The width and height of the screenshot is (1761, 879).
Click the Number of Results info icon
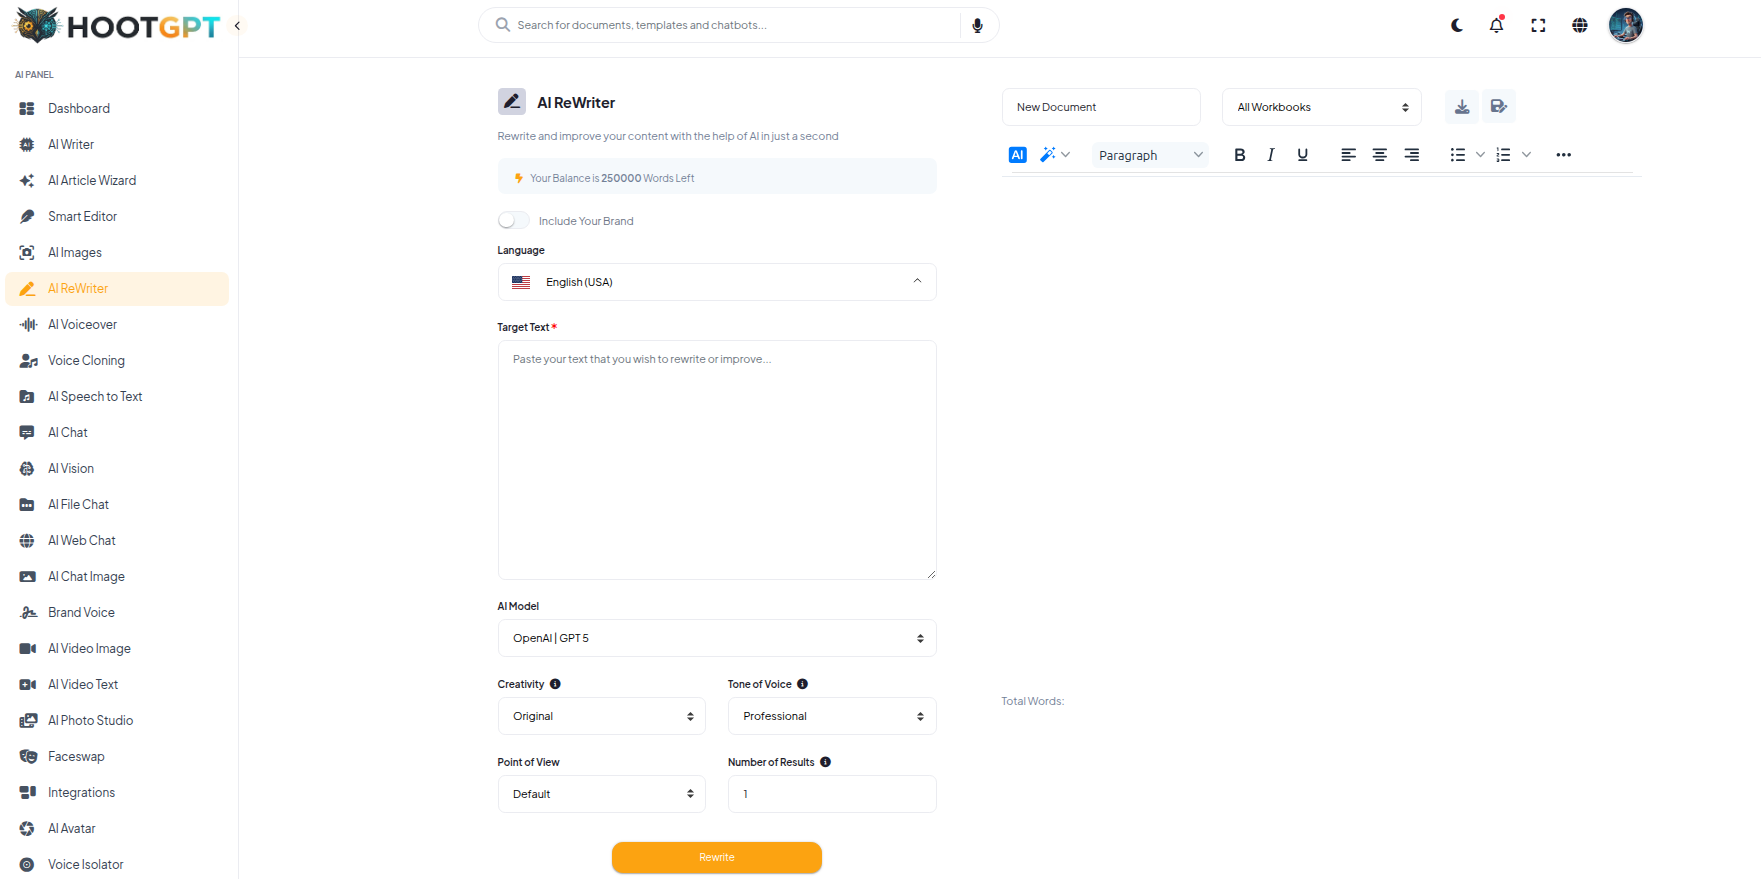point(825,762)
